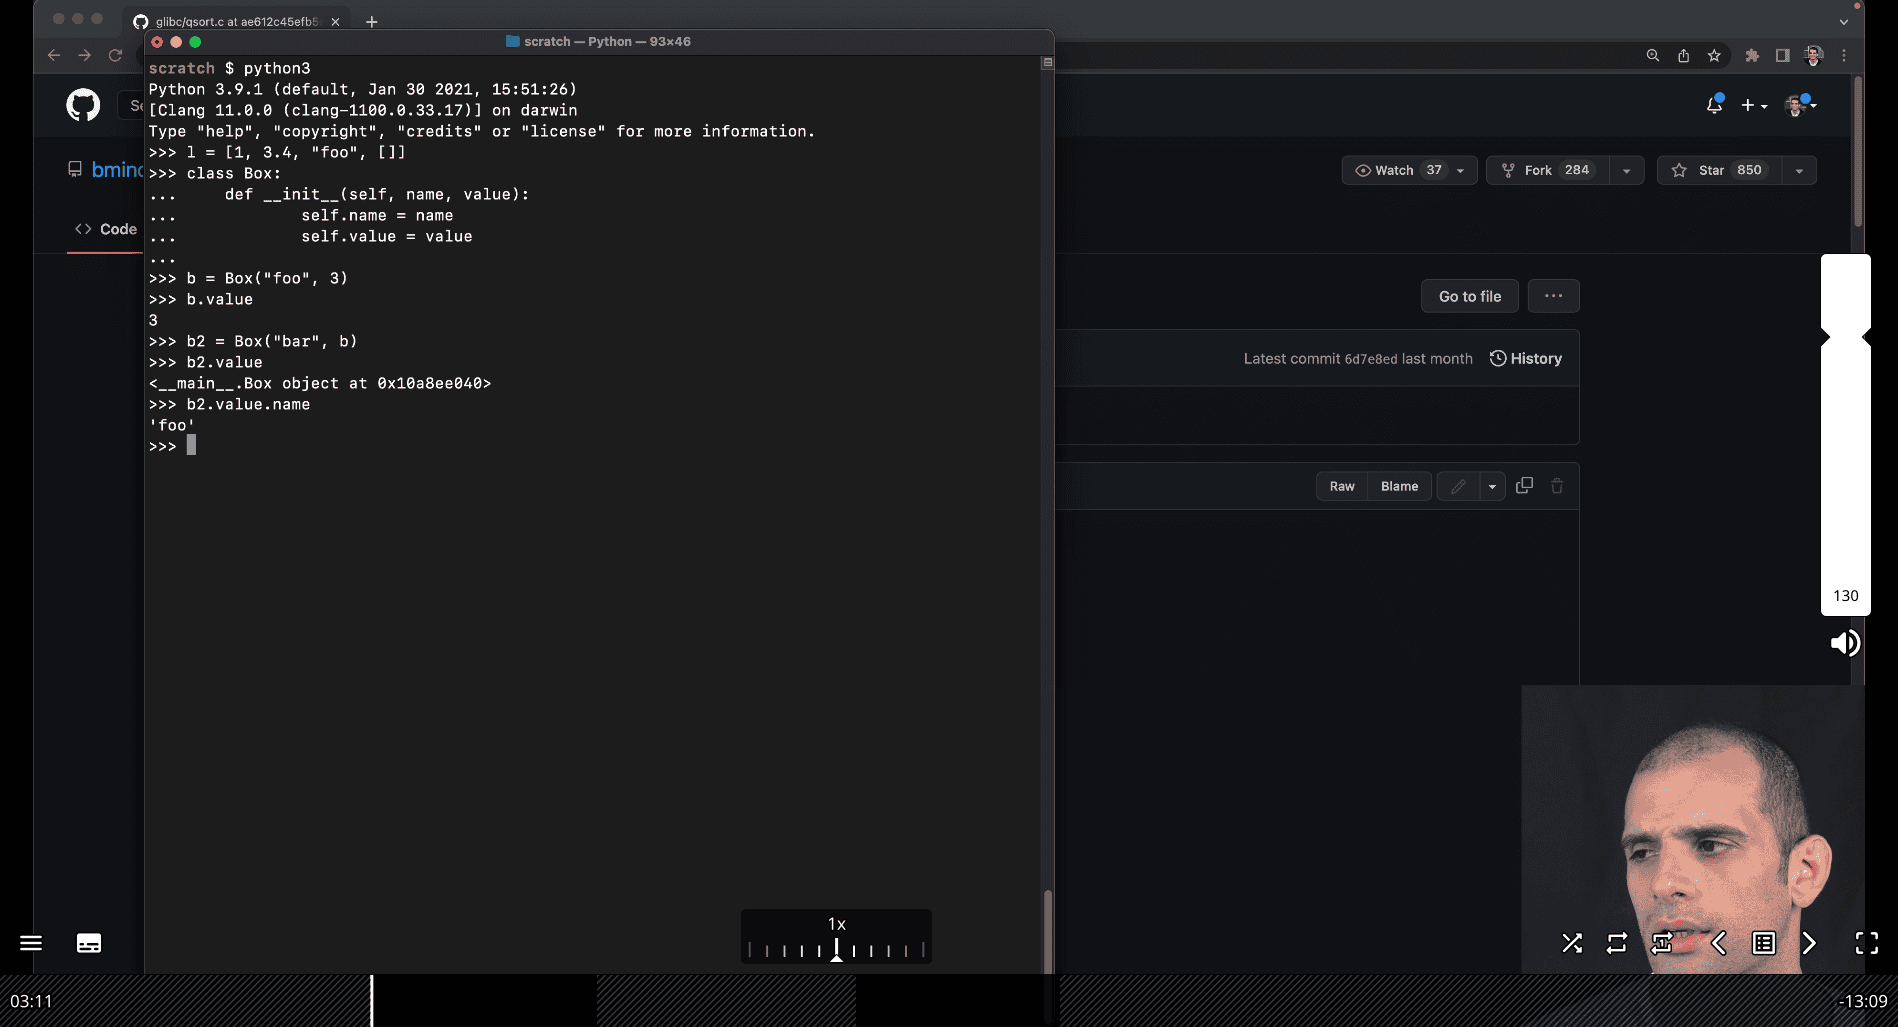Open the playlist list icon
1898x1027 pixels.
1764,943
